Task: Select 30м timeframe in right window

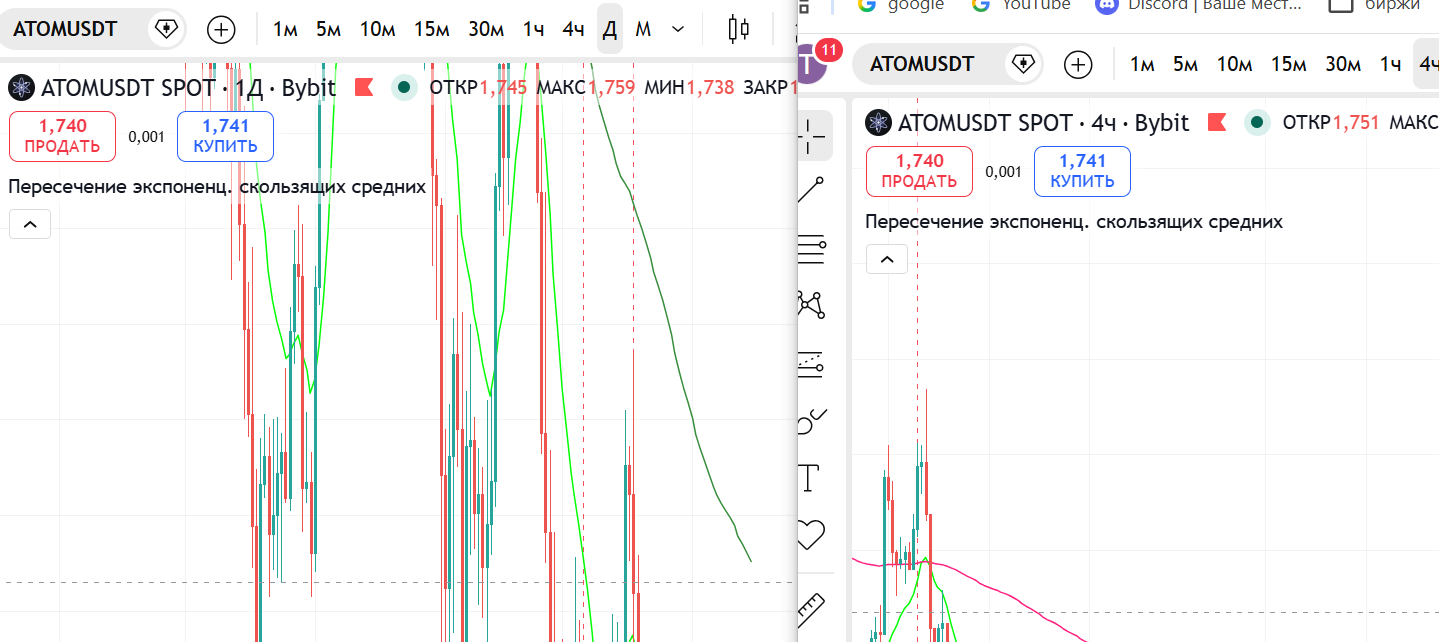Action: [x=1343, y=65]
